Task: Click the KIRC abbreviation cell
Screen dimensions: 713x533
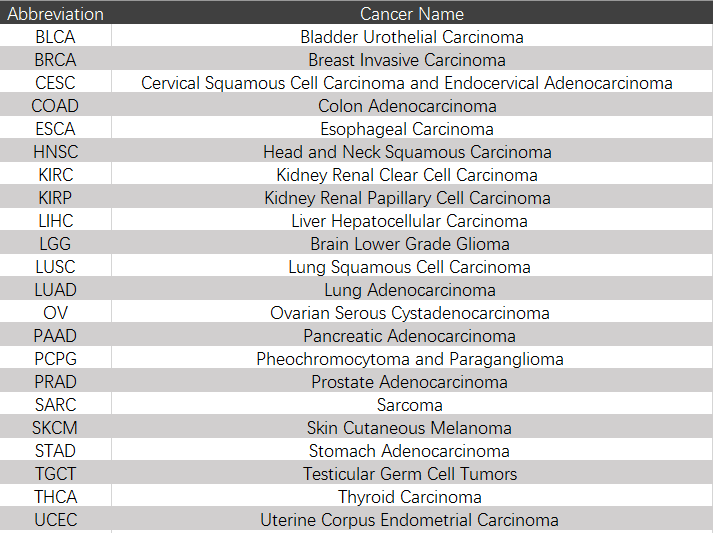Action: pos(55,175)
